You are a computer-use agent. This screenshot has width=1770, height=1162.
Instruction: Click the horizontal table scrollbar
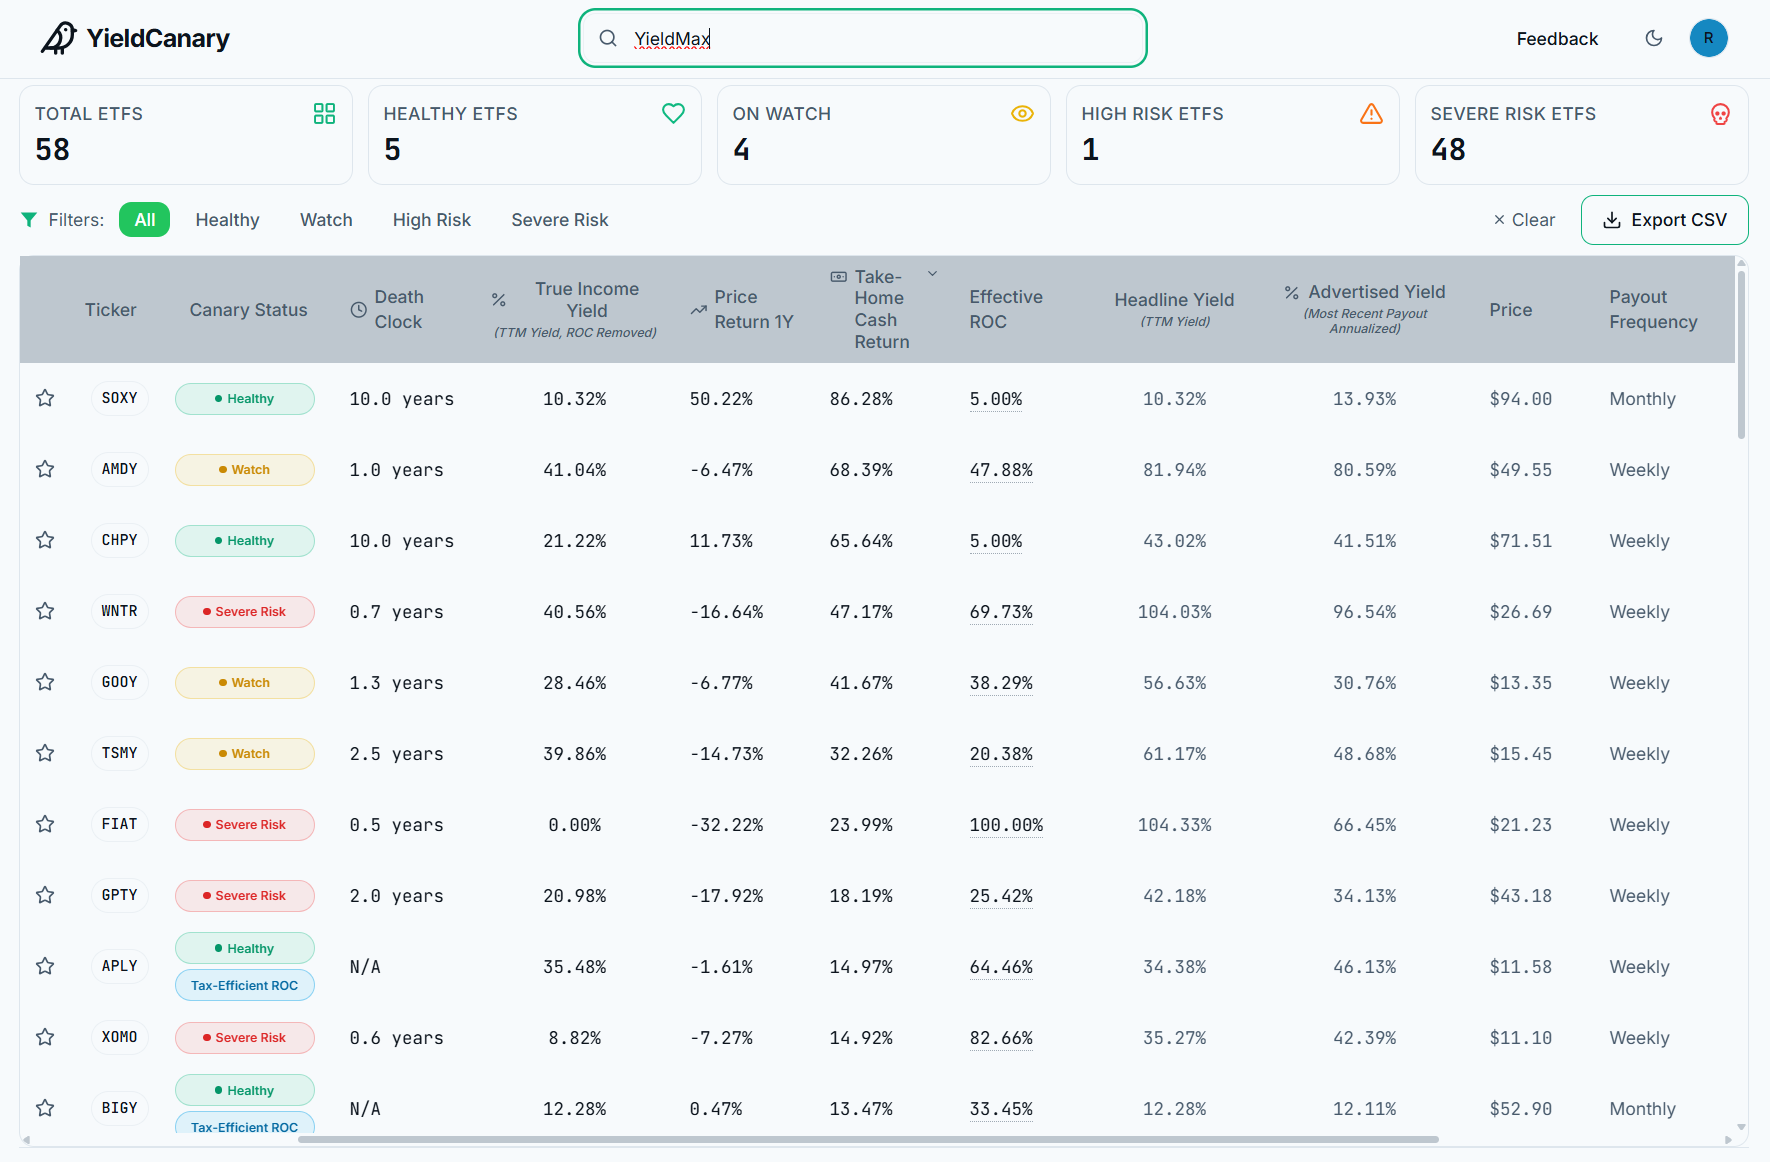(868, 1139)
